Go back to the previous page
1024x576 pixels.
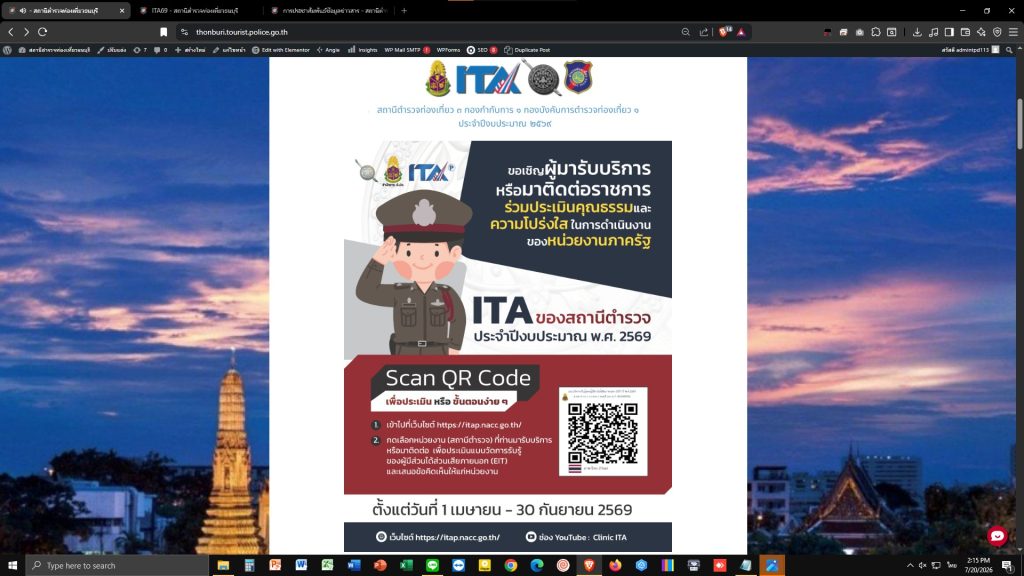(x=10, y=32)
